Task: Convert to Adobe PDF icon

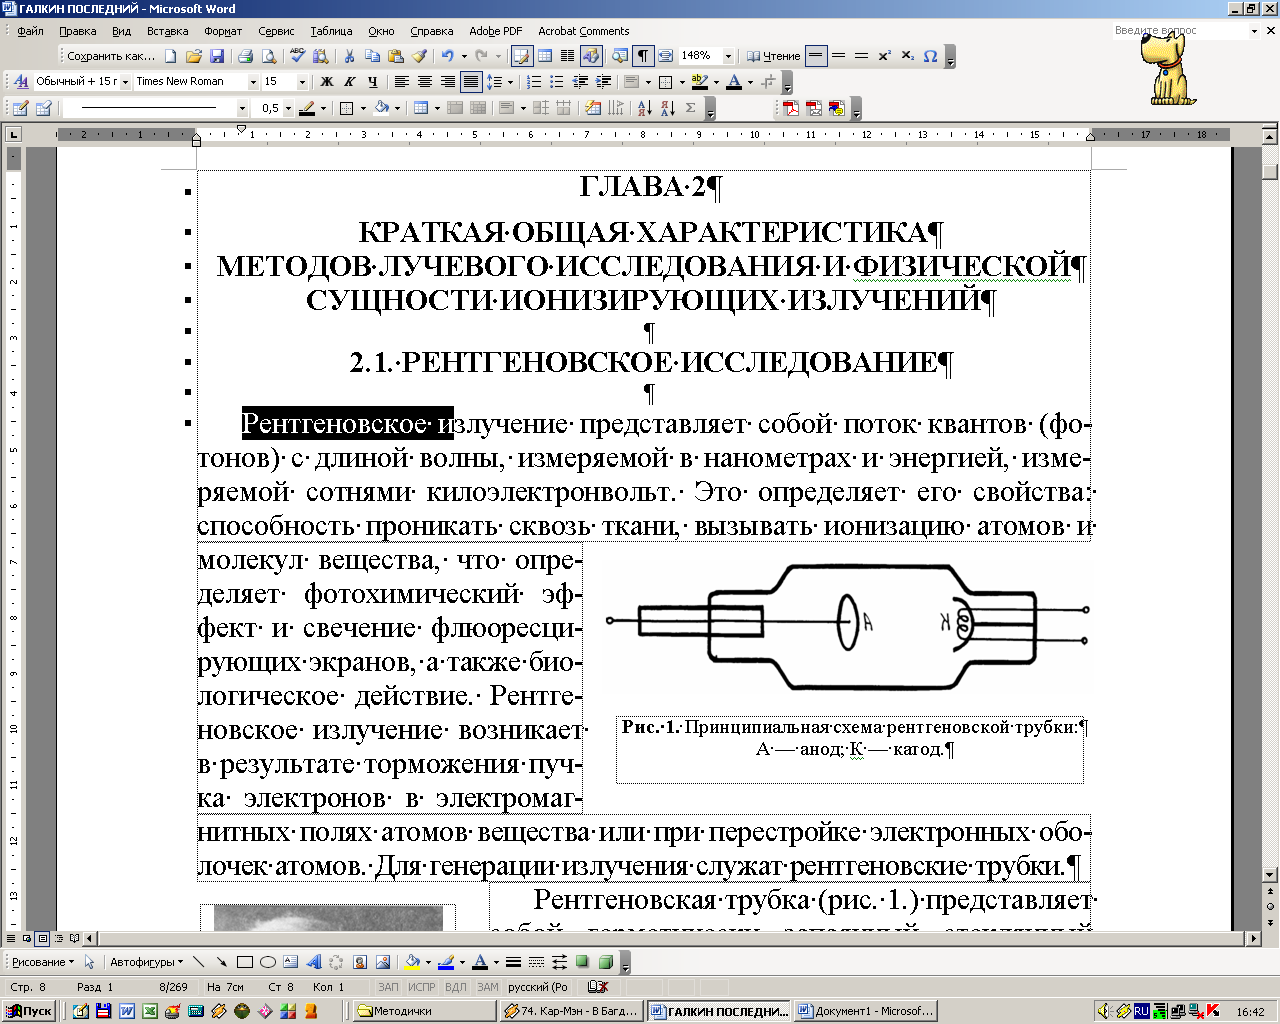Action: 791,108
